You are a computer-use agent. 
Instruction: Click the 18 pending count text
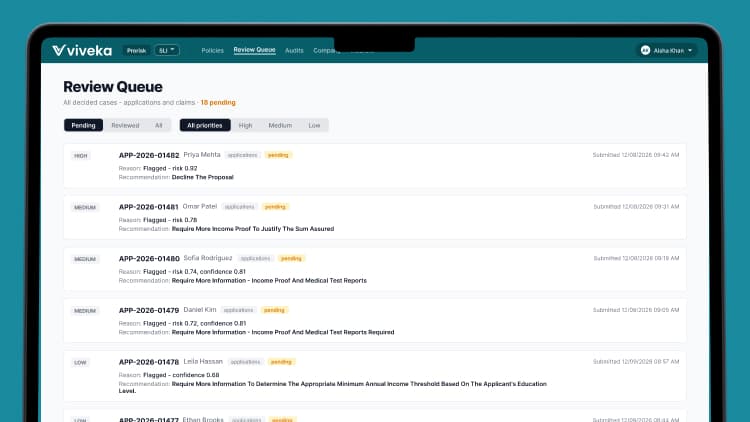tap(218, 102)
